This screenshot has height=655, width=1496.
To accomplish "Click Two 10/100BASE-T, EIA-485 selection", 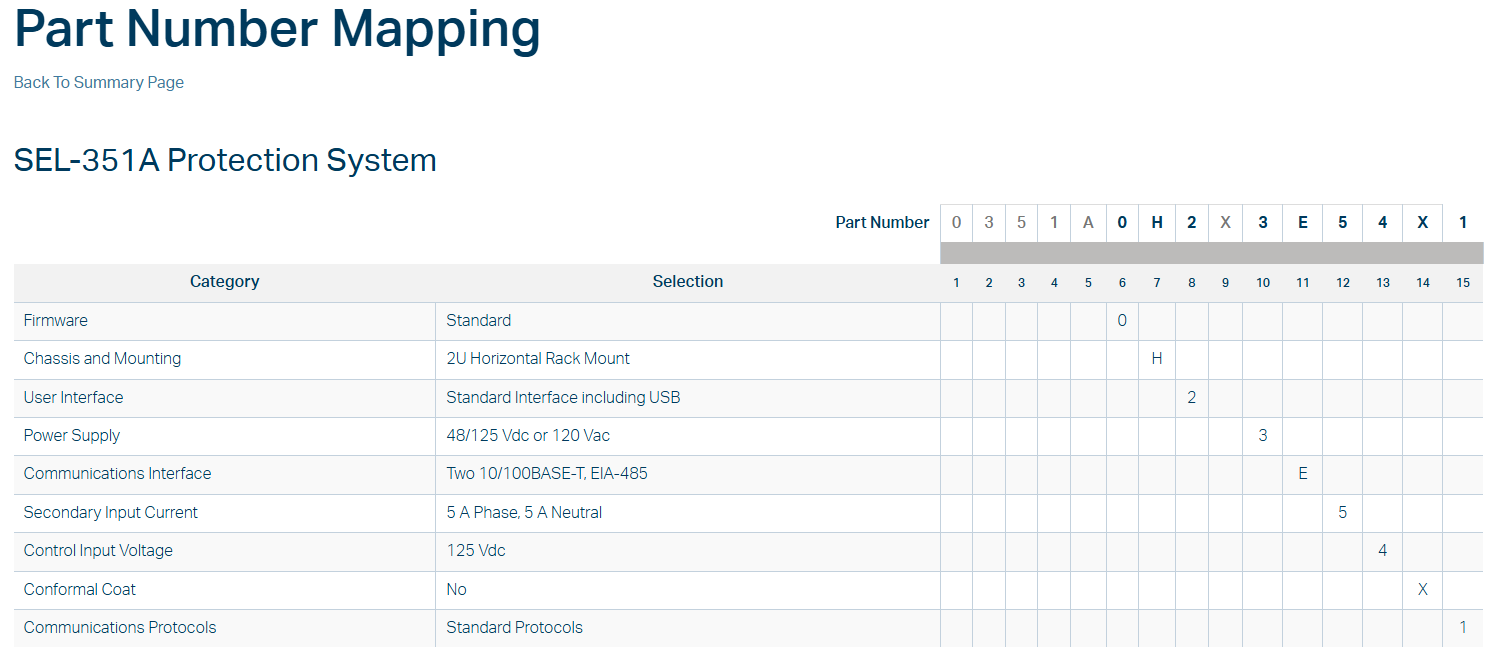I will click(x=688, y=474).
